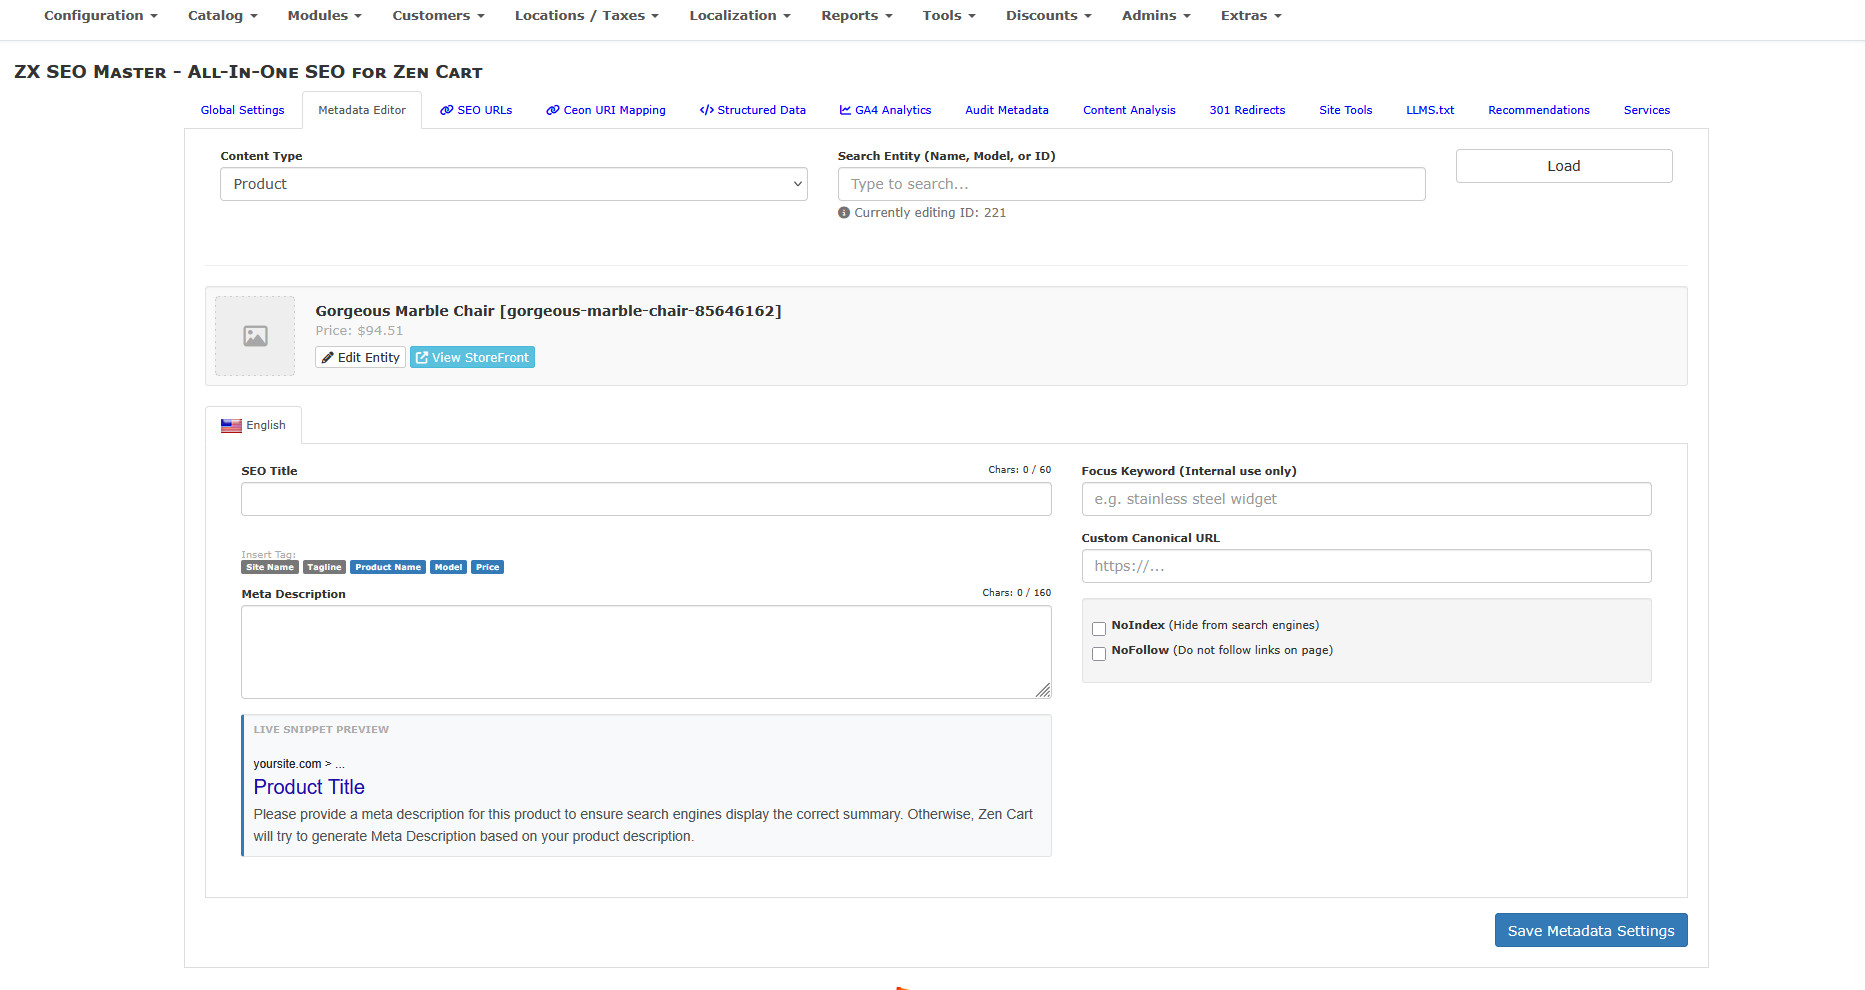Screen dimensions: 1865x990
Task: Expand the Catalog menu
Action: [222, 16]
